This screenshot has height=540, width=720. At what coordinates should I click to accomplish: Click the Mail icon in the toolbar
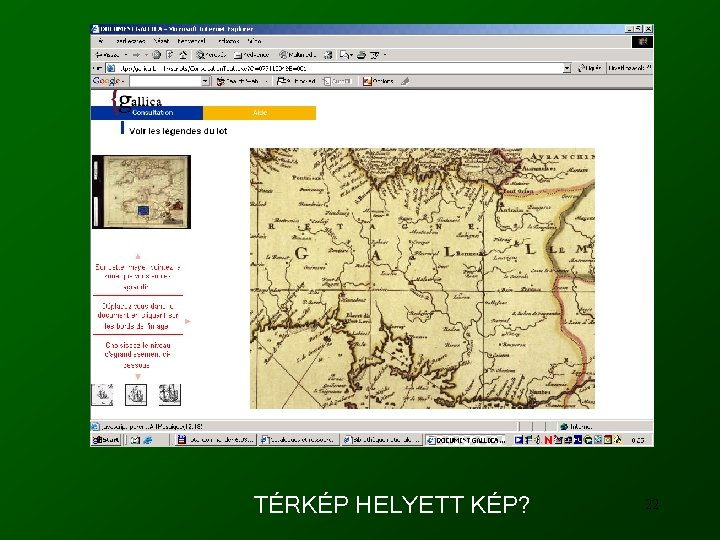point(344,55)
